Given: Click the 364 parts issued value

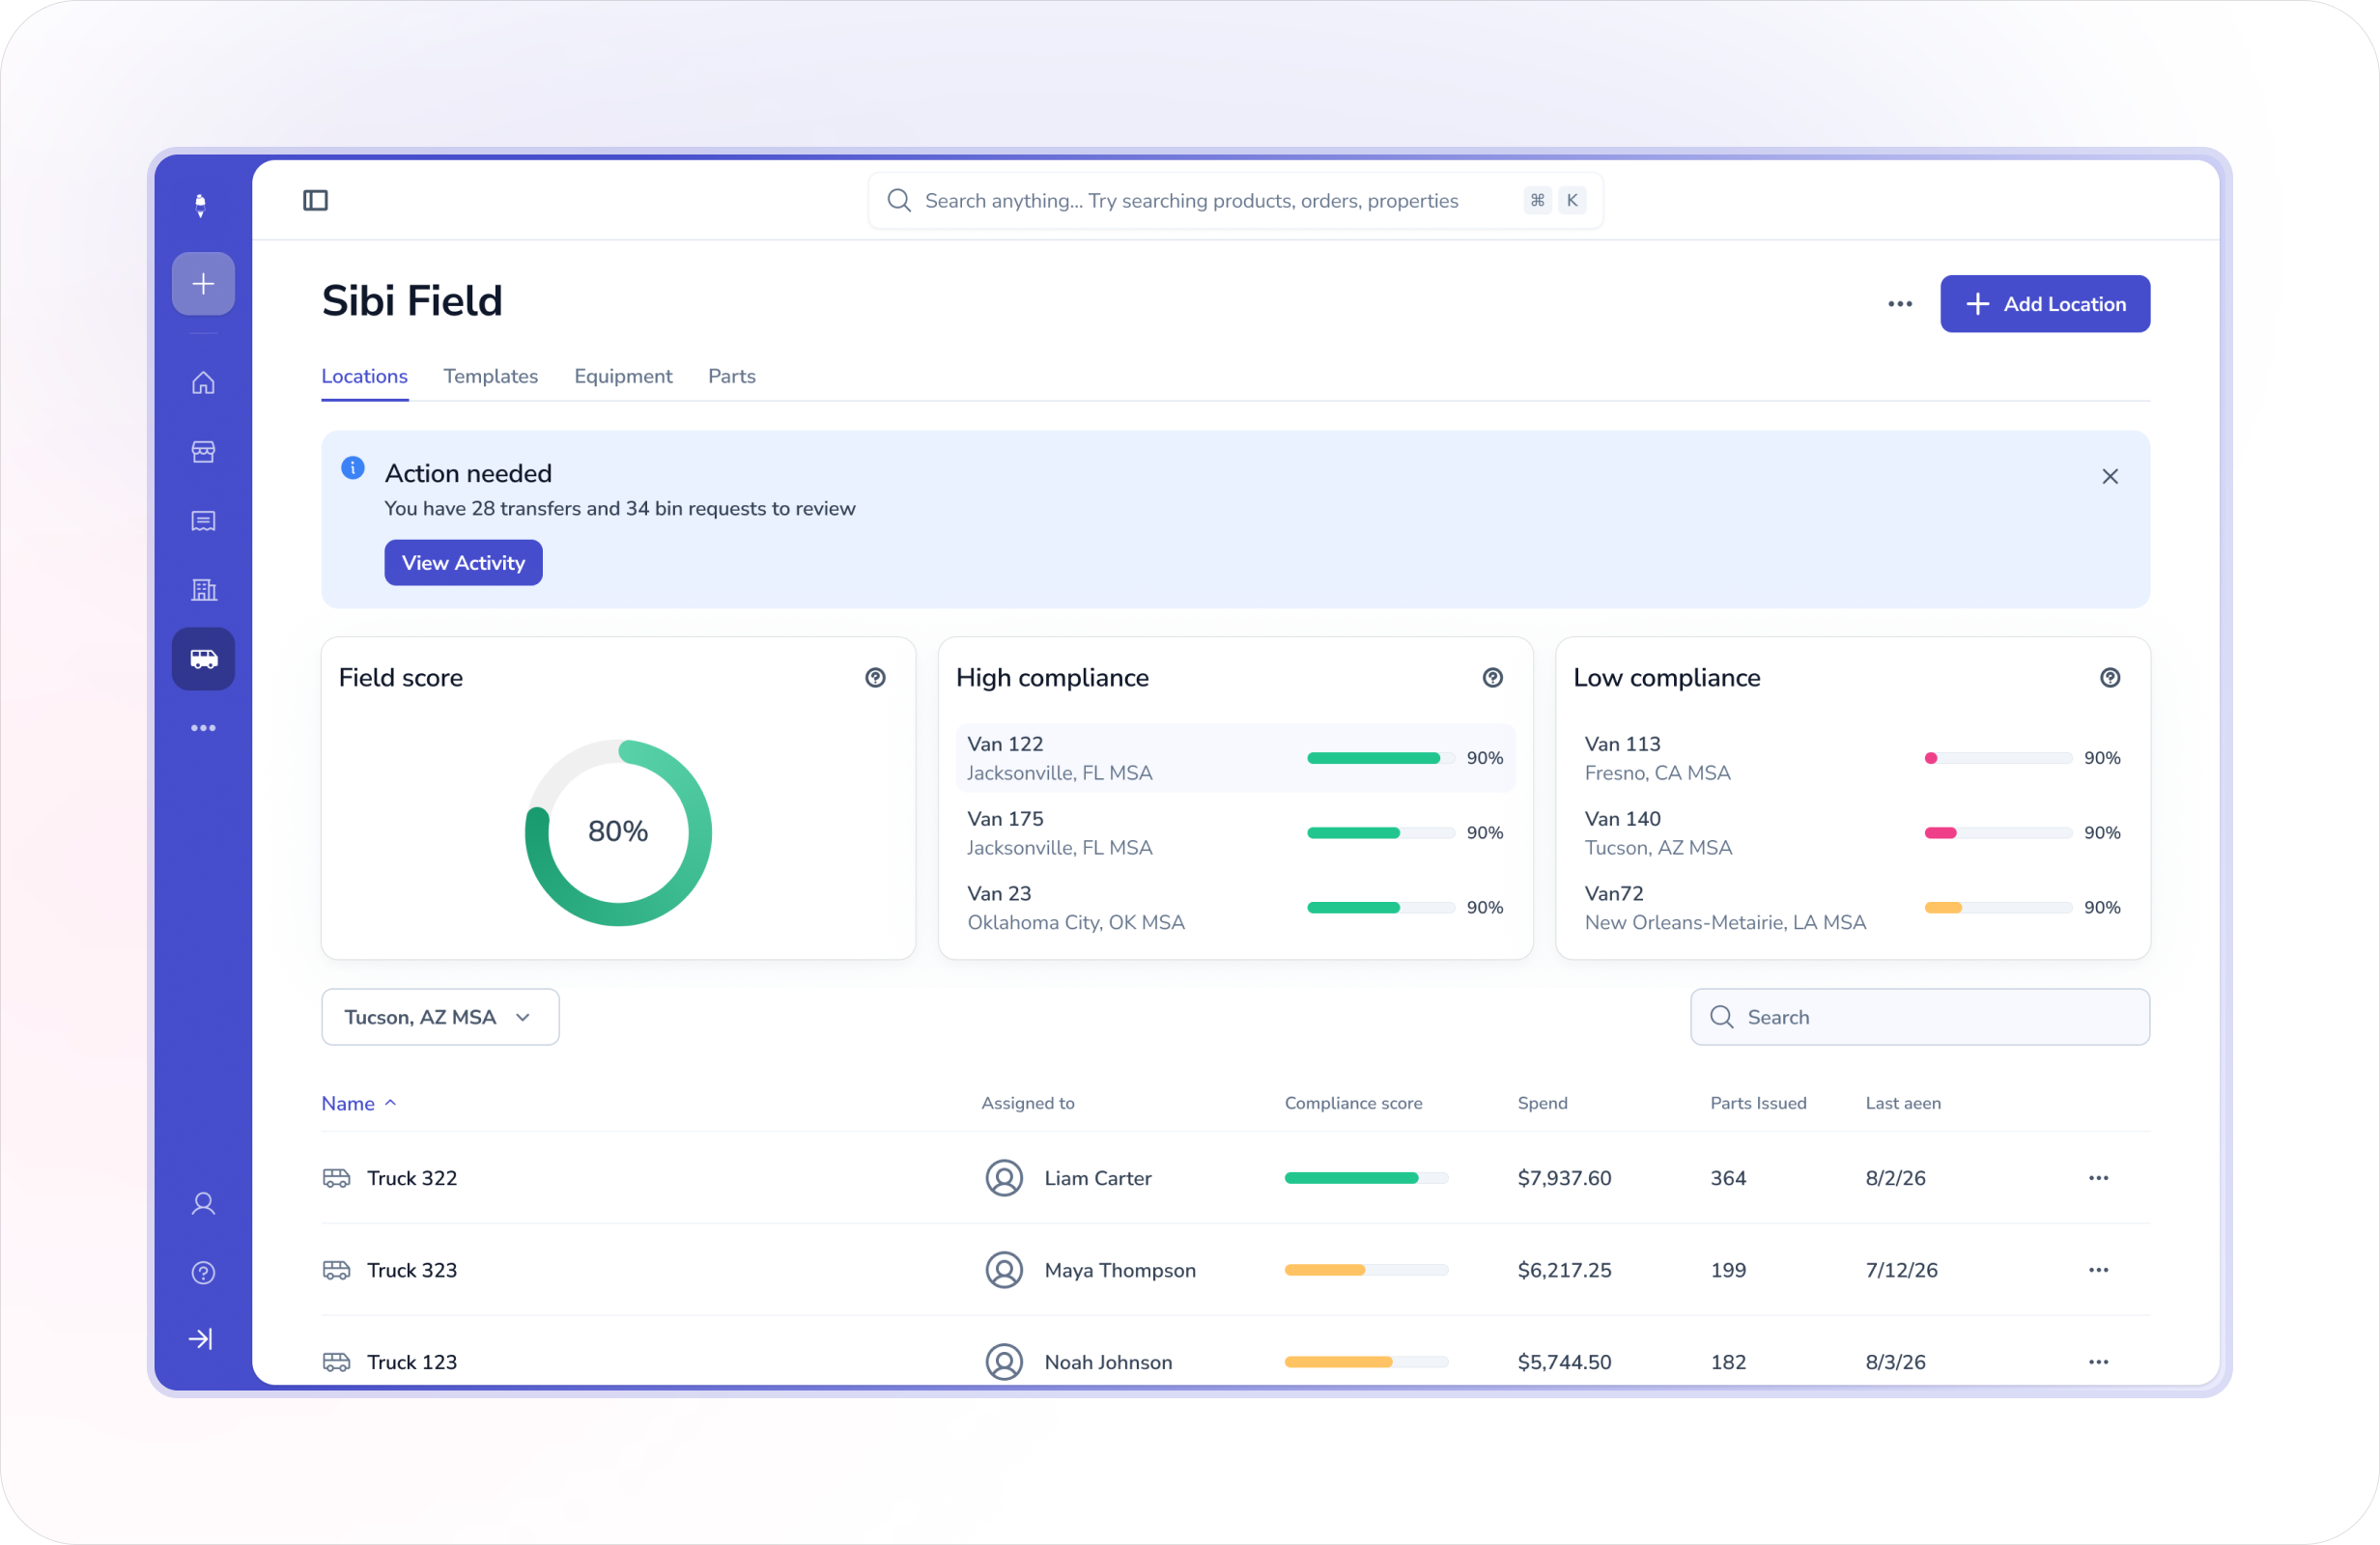Looking at the screenshot, I should click(1728, 1178).
